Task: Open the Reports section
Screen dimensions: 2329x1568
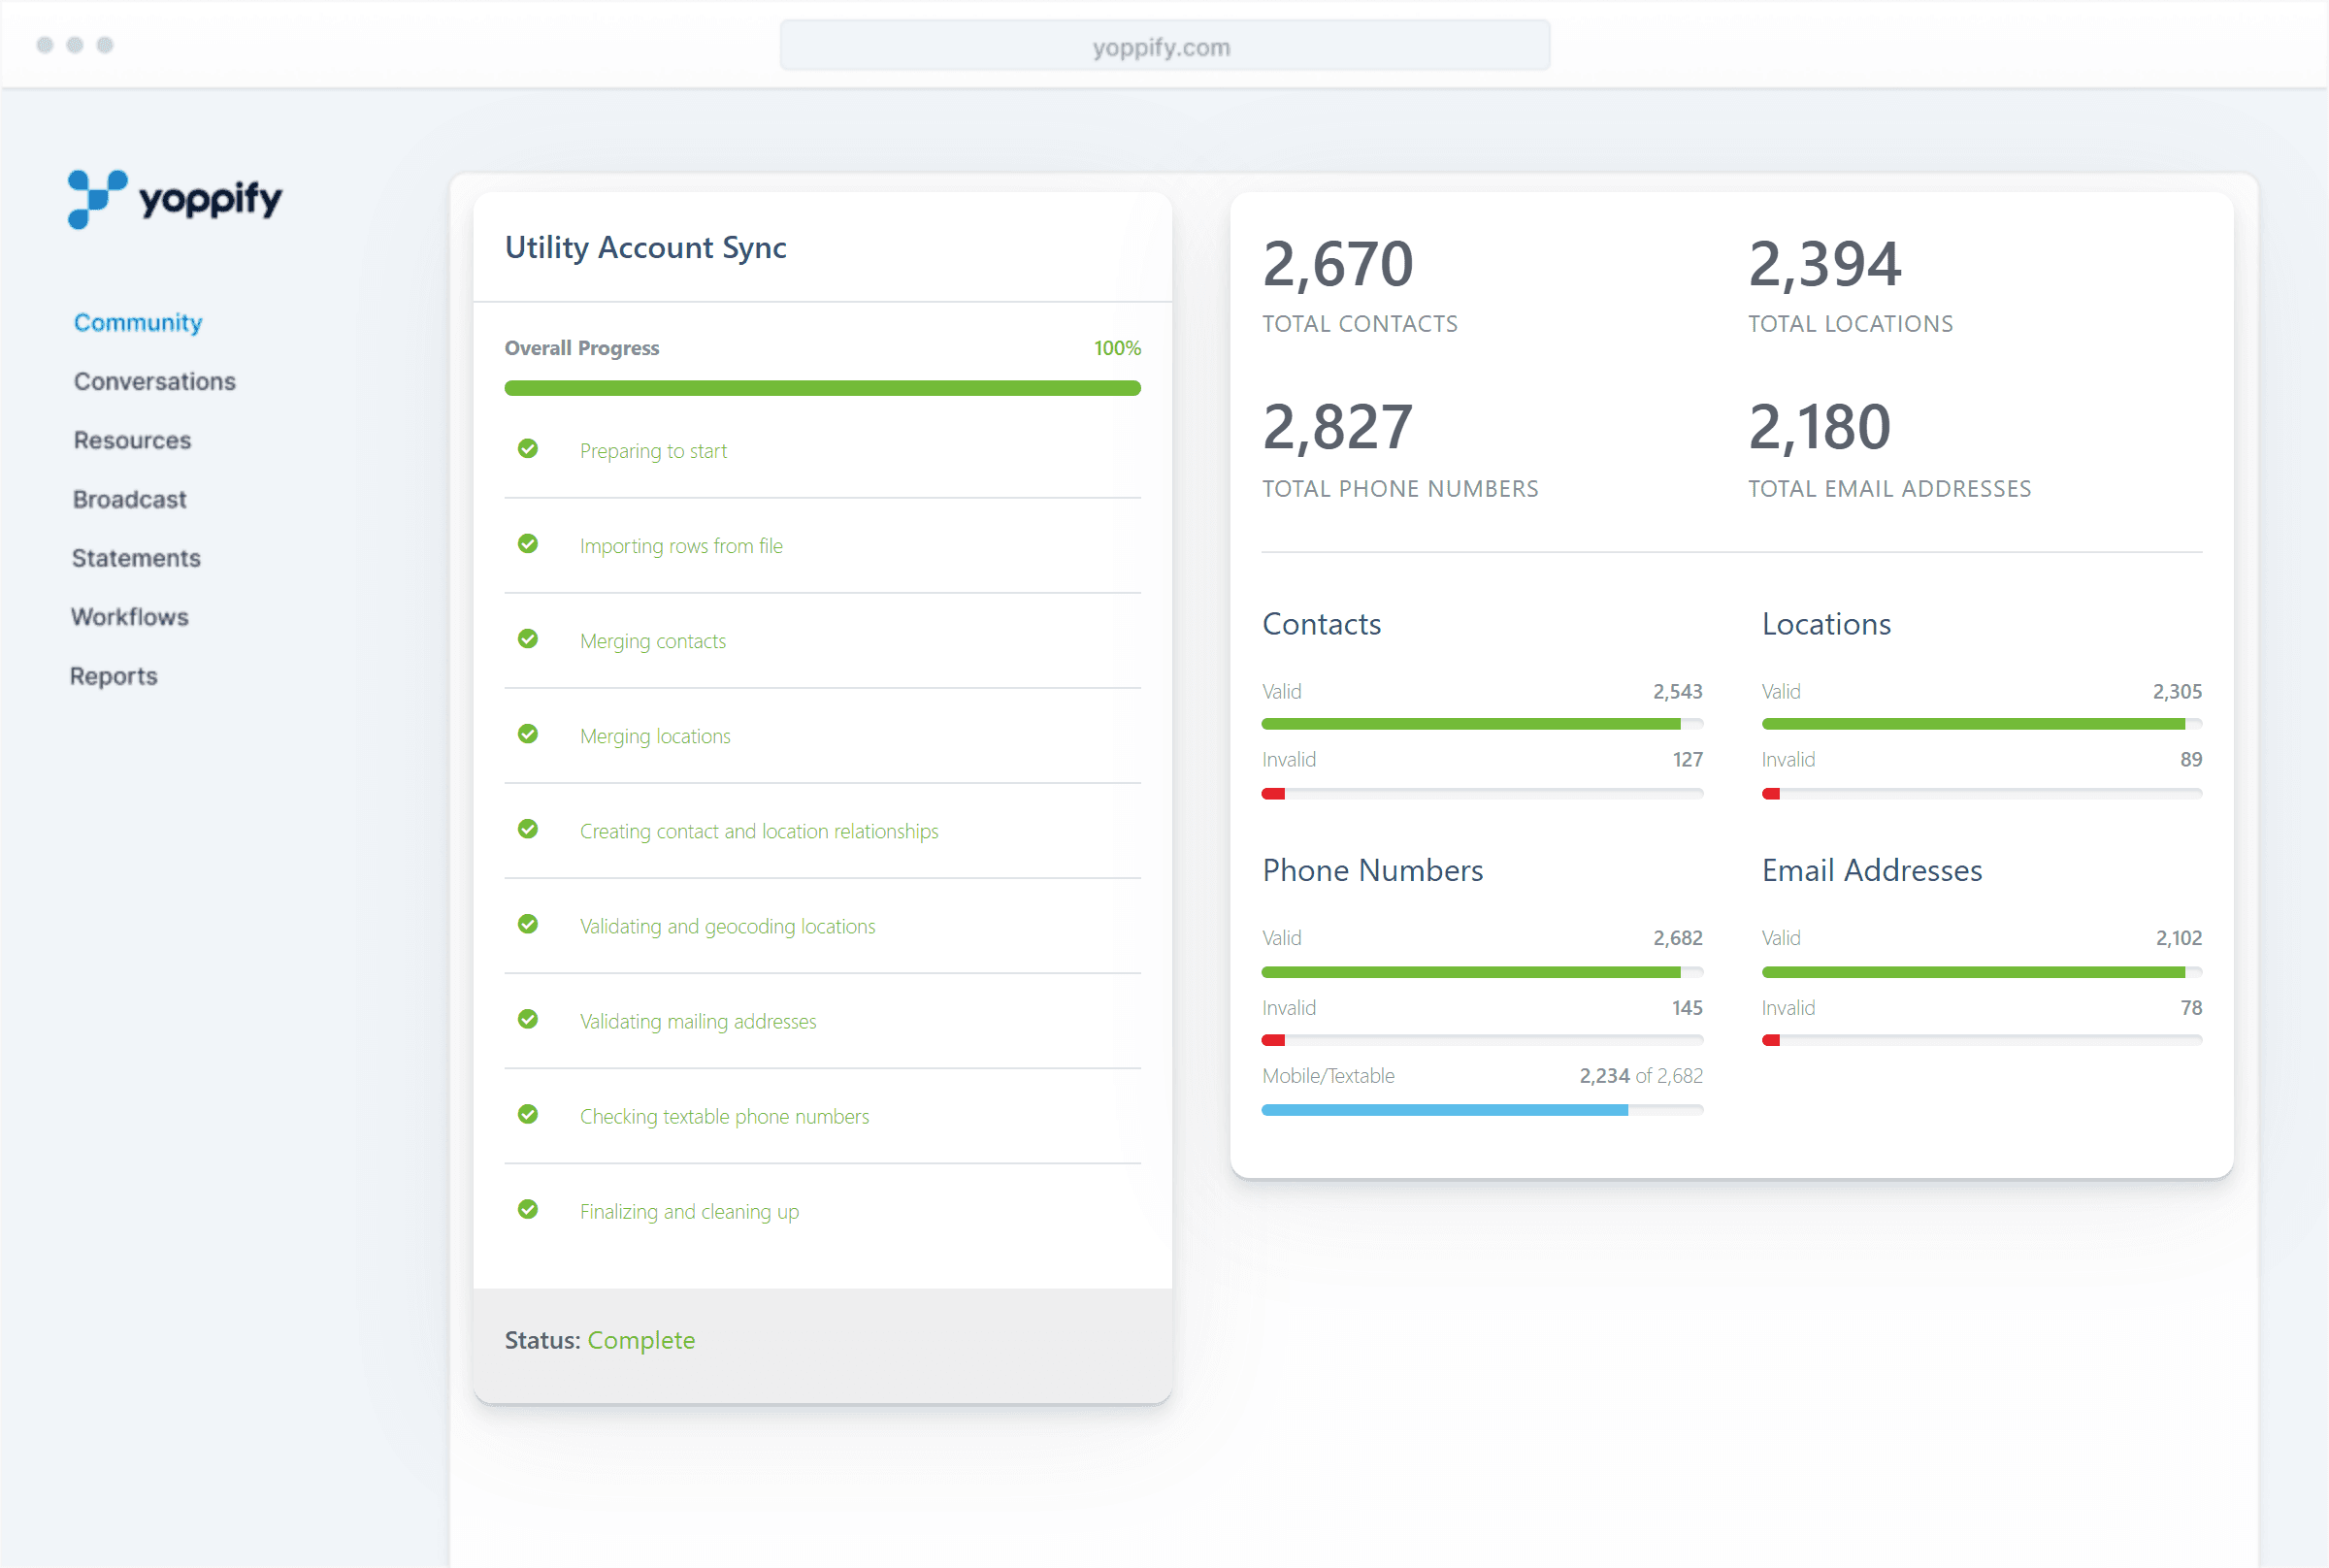Action: 114,676
